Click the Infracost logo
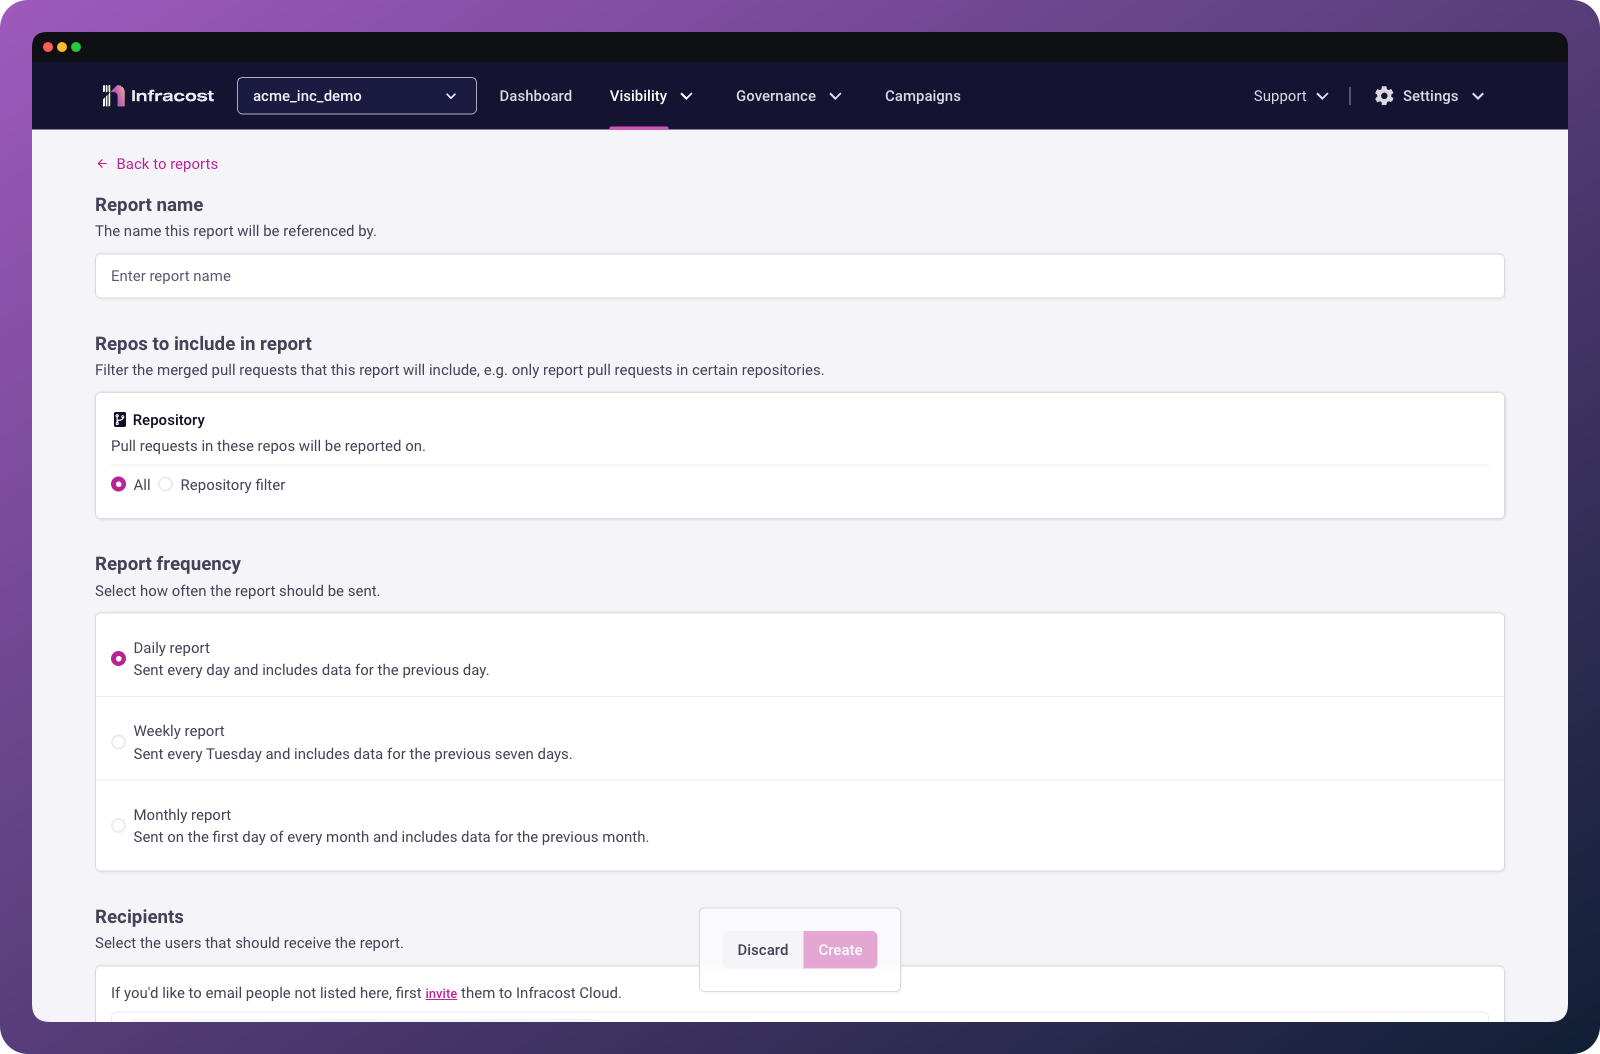This screenshot has width=1600, height=1054. (x=156, y=95)
